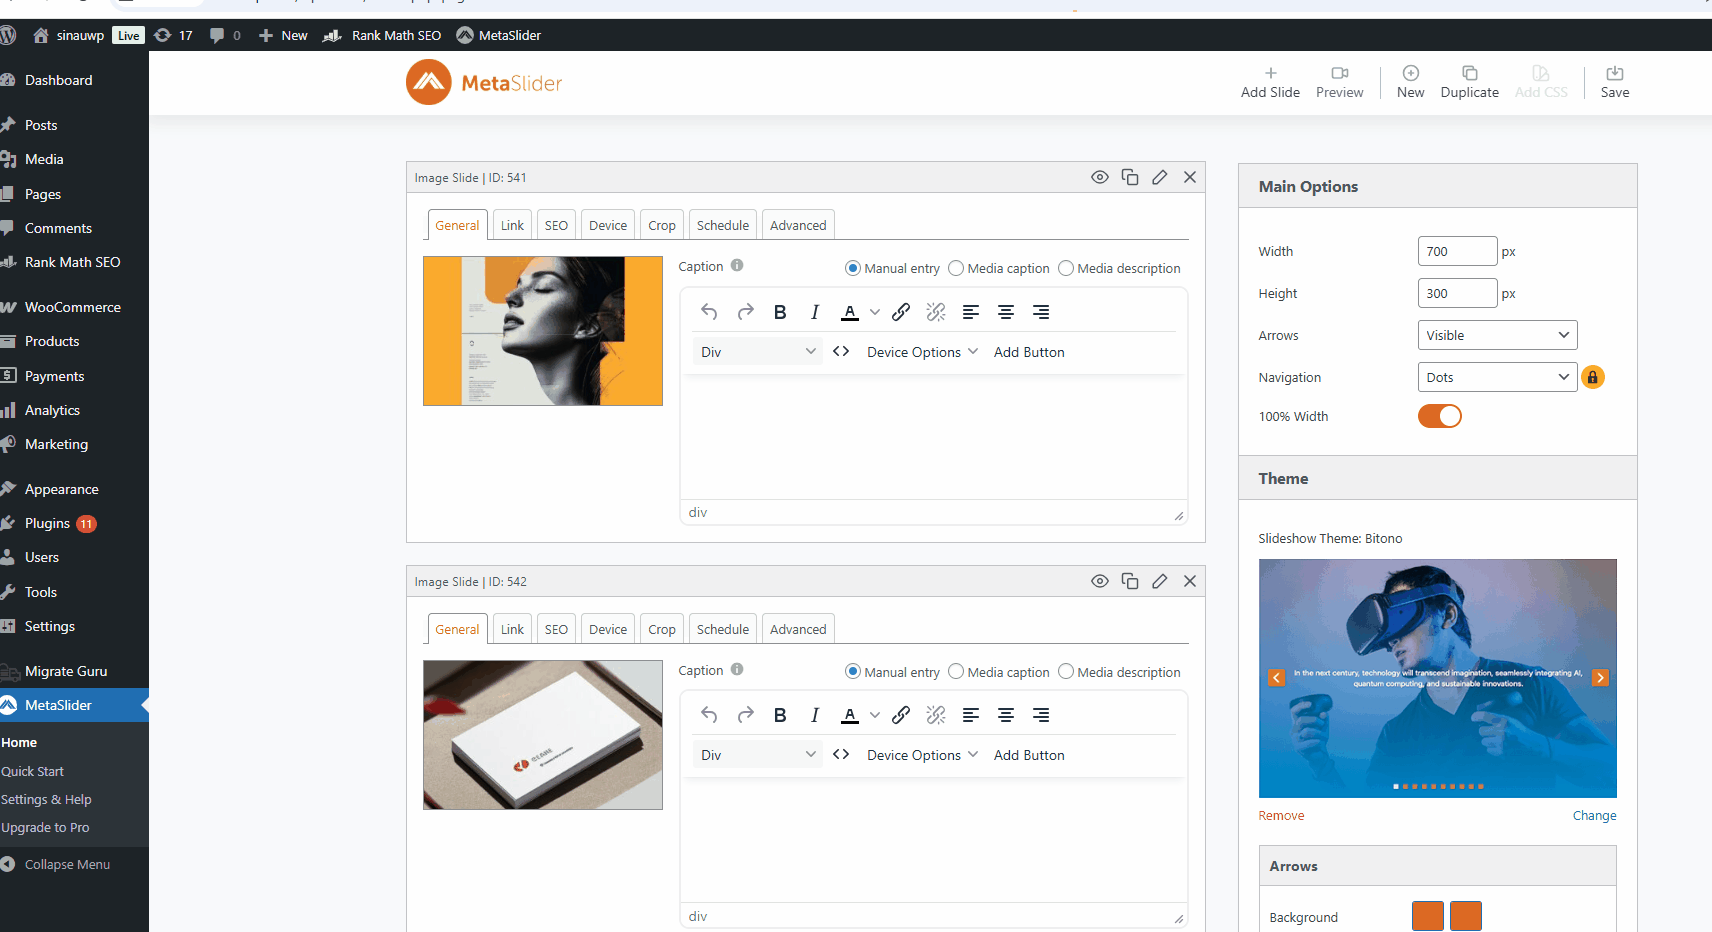This screenshot has width=1712, height=932.
Task: Add a new slide
Action: tap(1270, 82)
